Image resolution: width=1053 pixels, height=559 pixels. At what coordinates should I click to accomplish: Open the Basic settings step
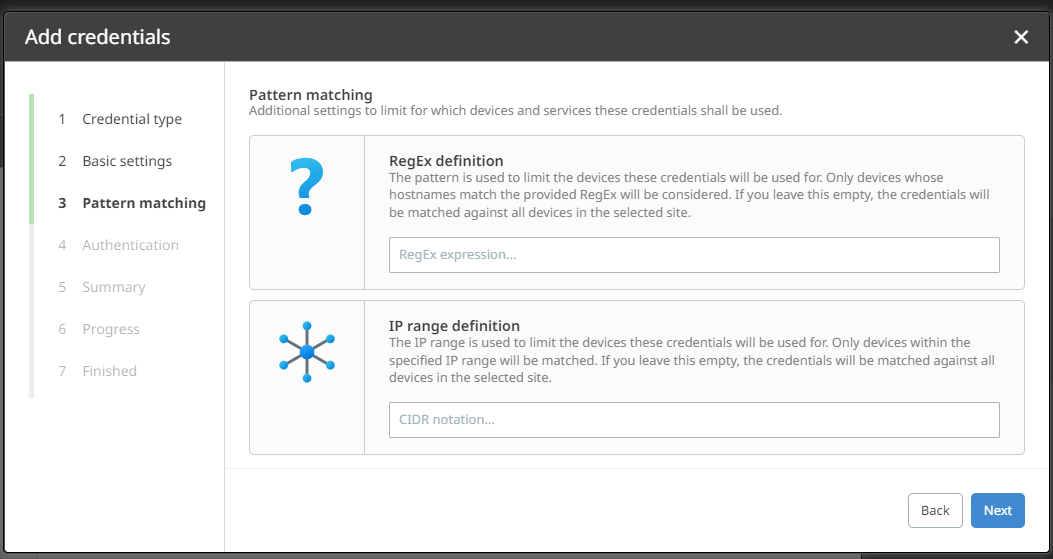click(126, 161)
